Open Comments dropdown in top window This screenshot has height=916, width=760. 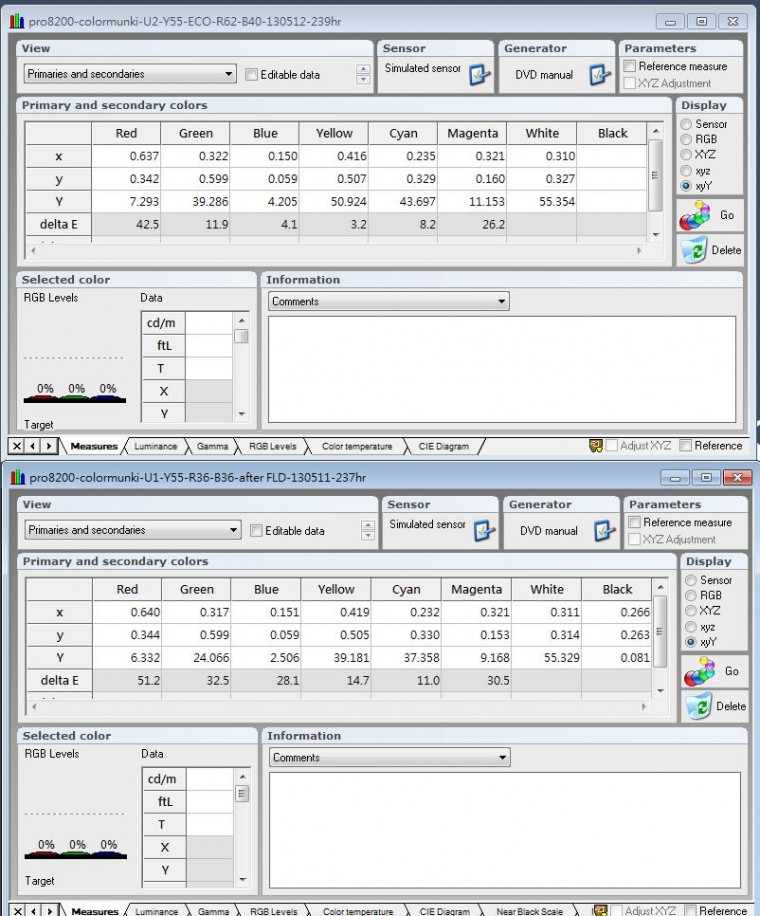(x=388, y=301)
